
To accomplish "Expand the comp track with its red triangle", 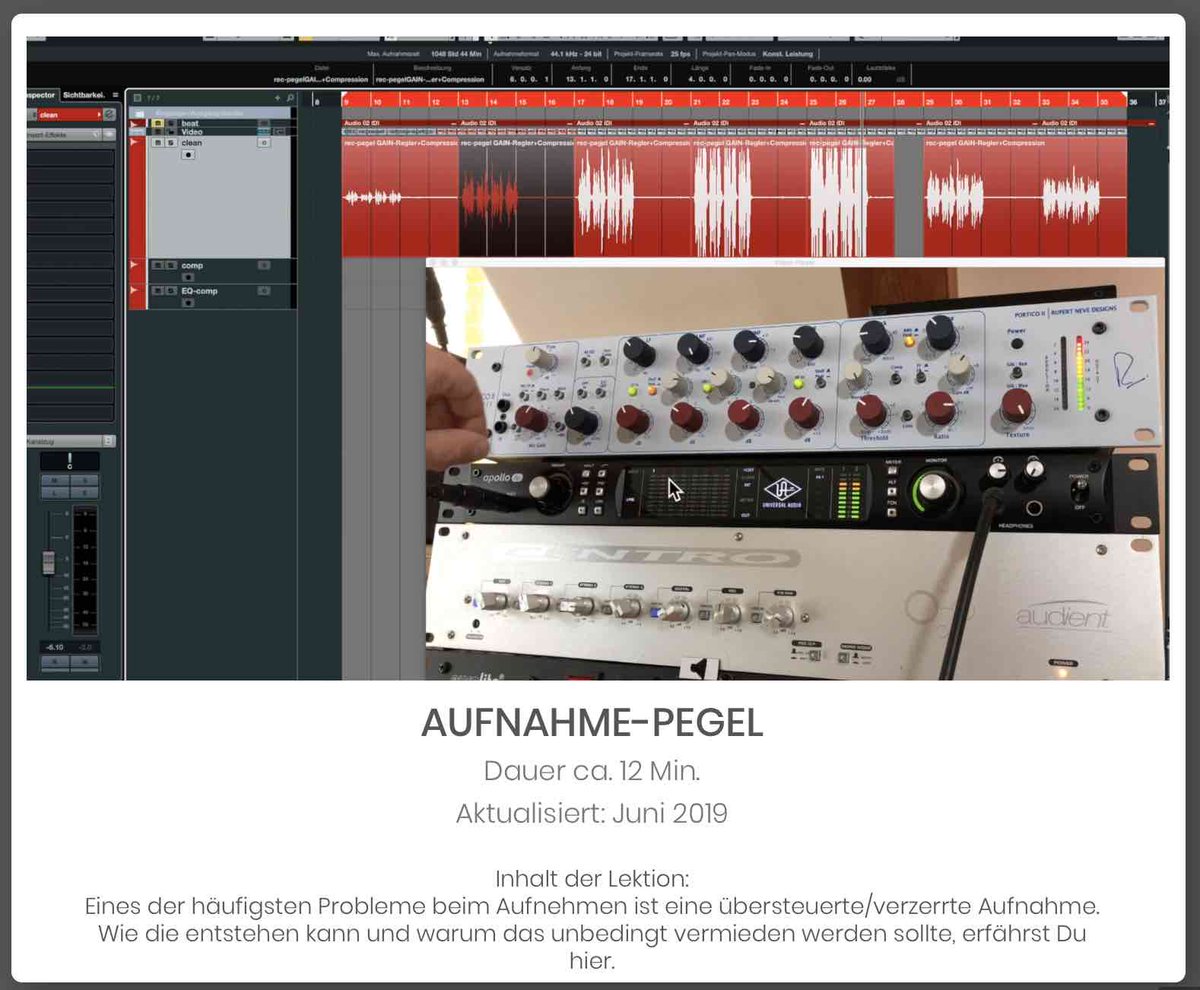I will tap(133, 265).
